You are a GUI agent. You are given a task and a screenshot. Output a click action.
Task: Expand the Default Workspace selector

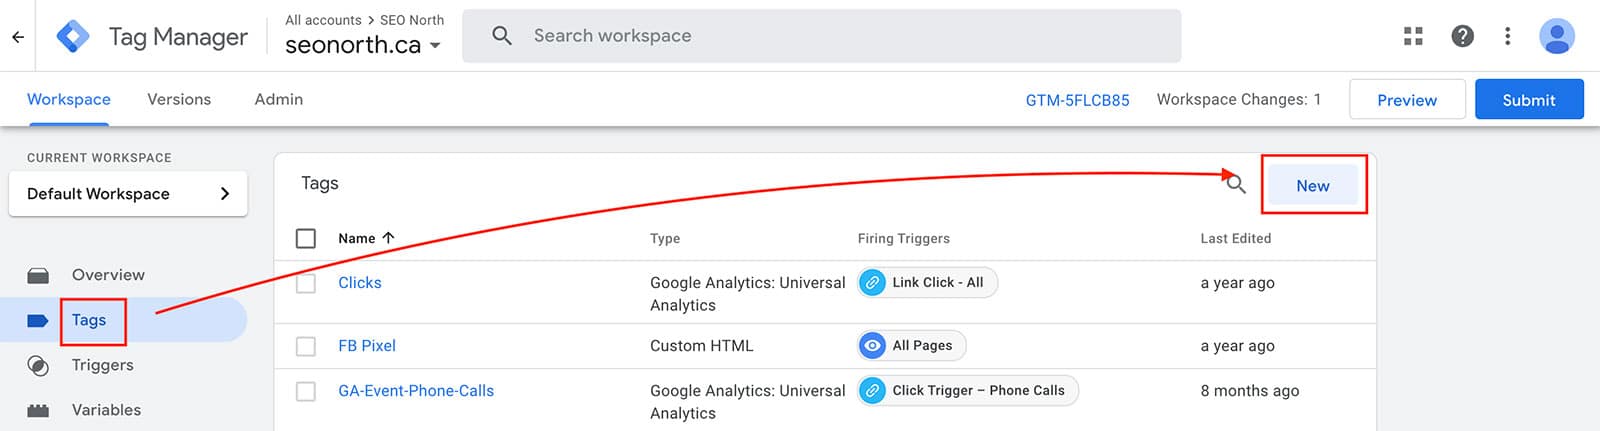128,194
